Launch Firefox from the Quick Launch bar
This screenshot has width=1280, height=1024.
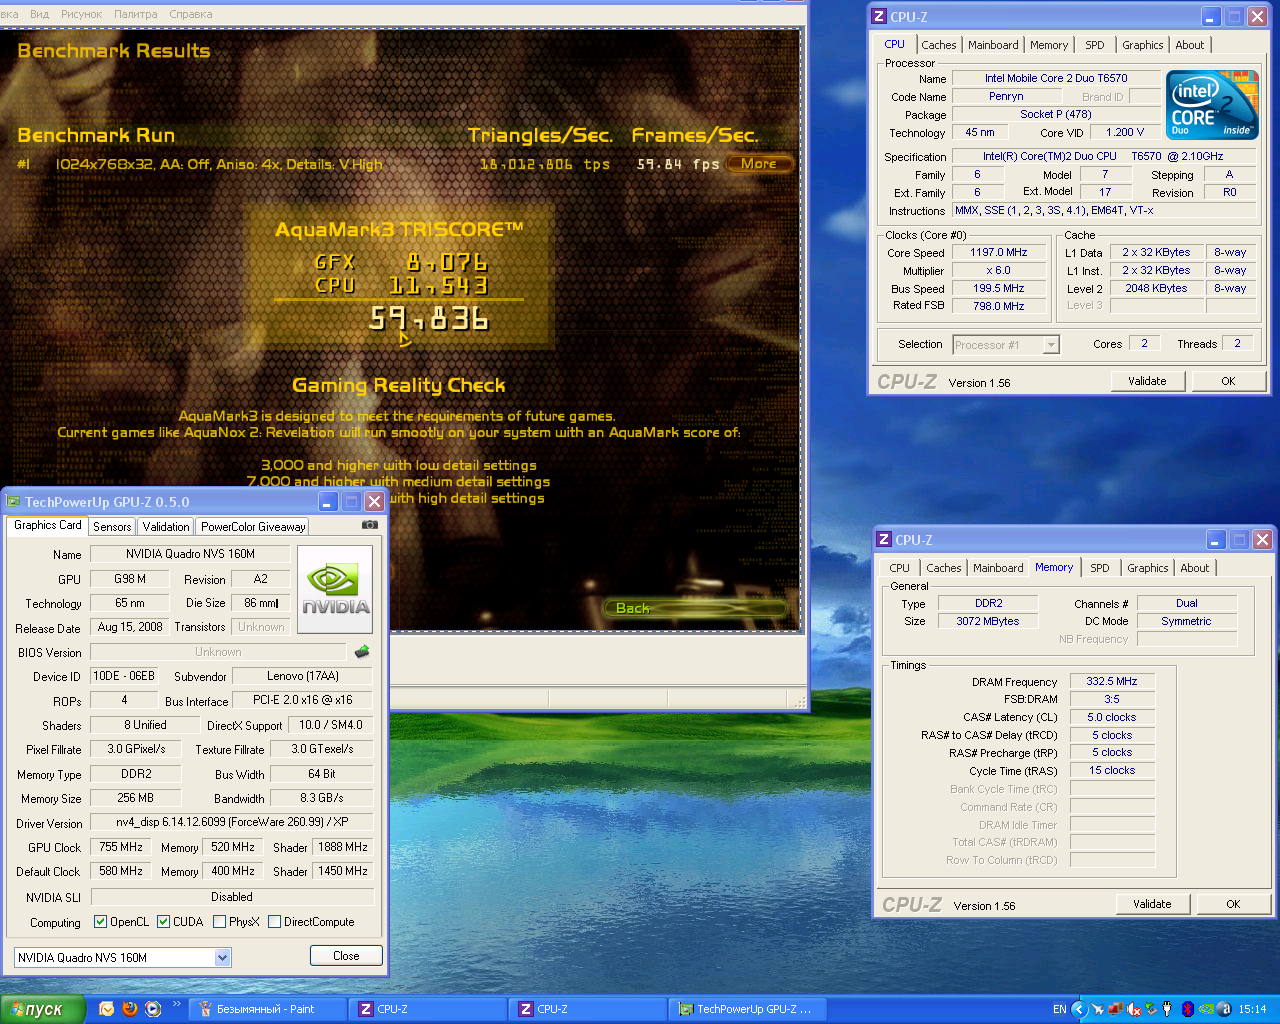tap(130, 1009)
